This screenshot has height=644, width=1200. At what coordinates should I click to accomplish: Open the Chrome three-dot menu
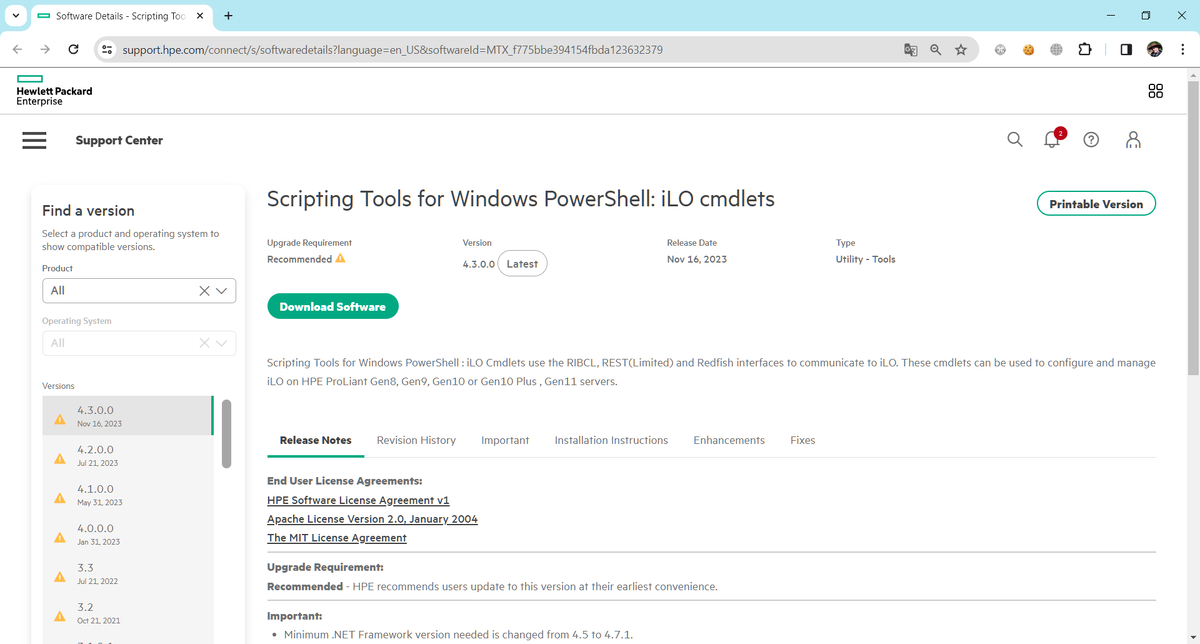[x=1182, y=49]
